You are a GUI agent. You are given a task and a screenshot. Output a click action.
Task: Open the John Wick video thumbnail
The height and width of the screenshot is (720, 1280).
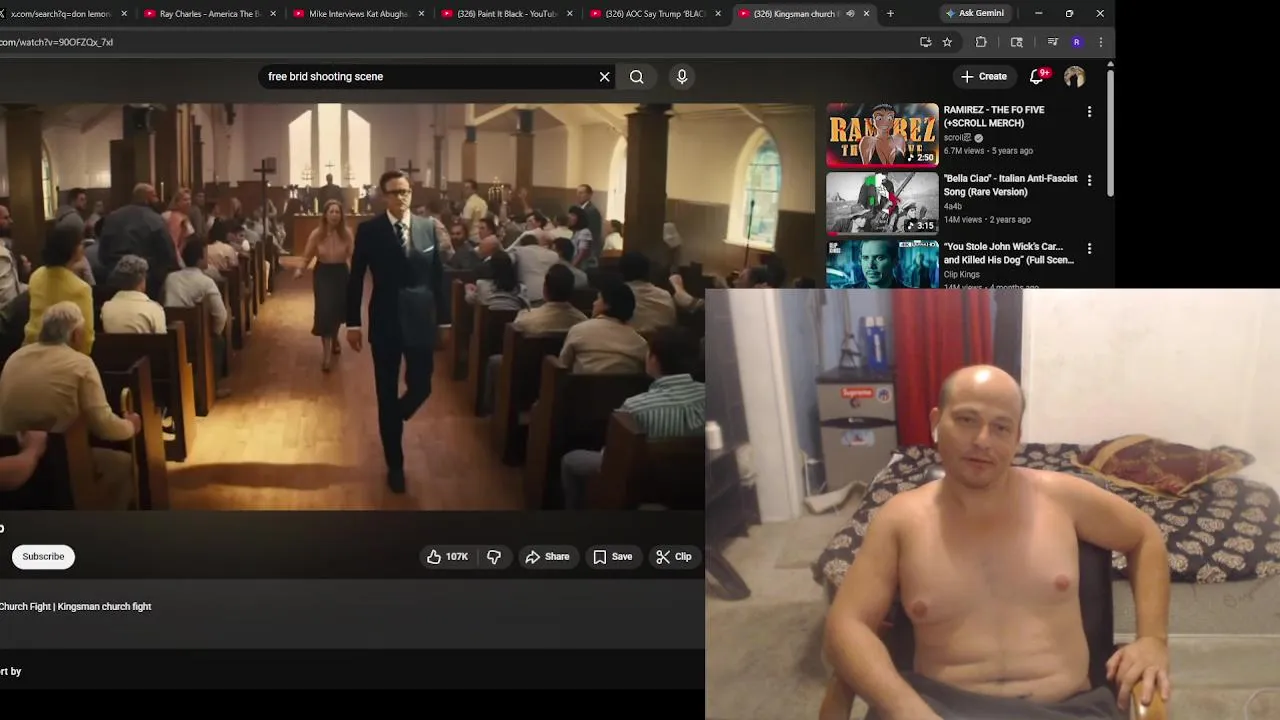coord(882,264)
